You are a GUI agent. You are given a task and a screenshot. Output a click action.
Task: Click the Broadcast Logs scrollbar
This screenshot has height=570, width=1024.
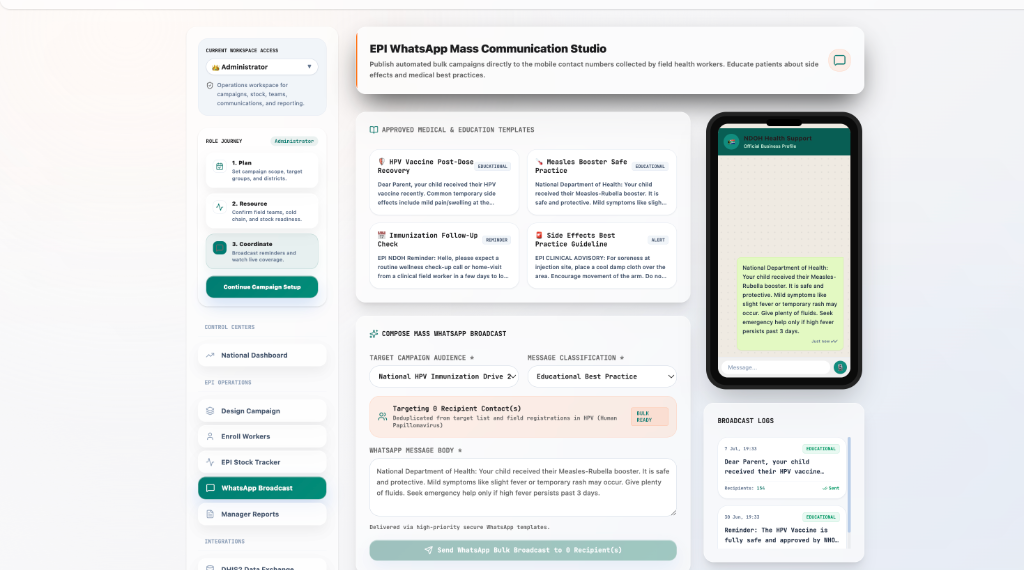tap(849, 484)
